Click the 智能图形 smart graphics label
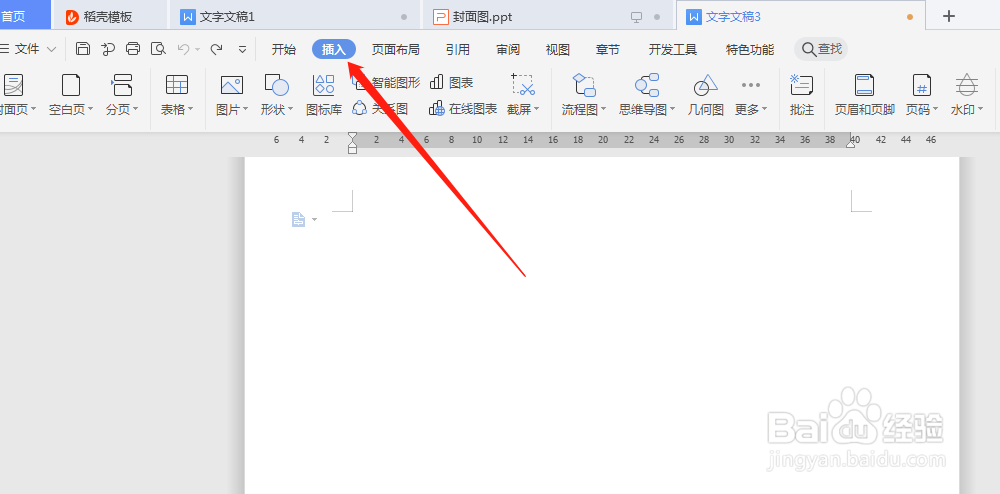The image size is (1000, 494). pyautogui.click(x=395, y=83)
